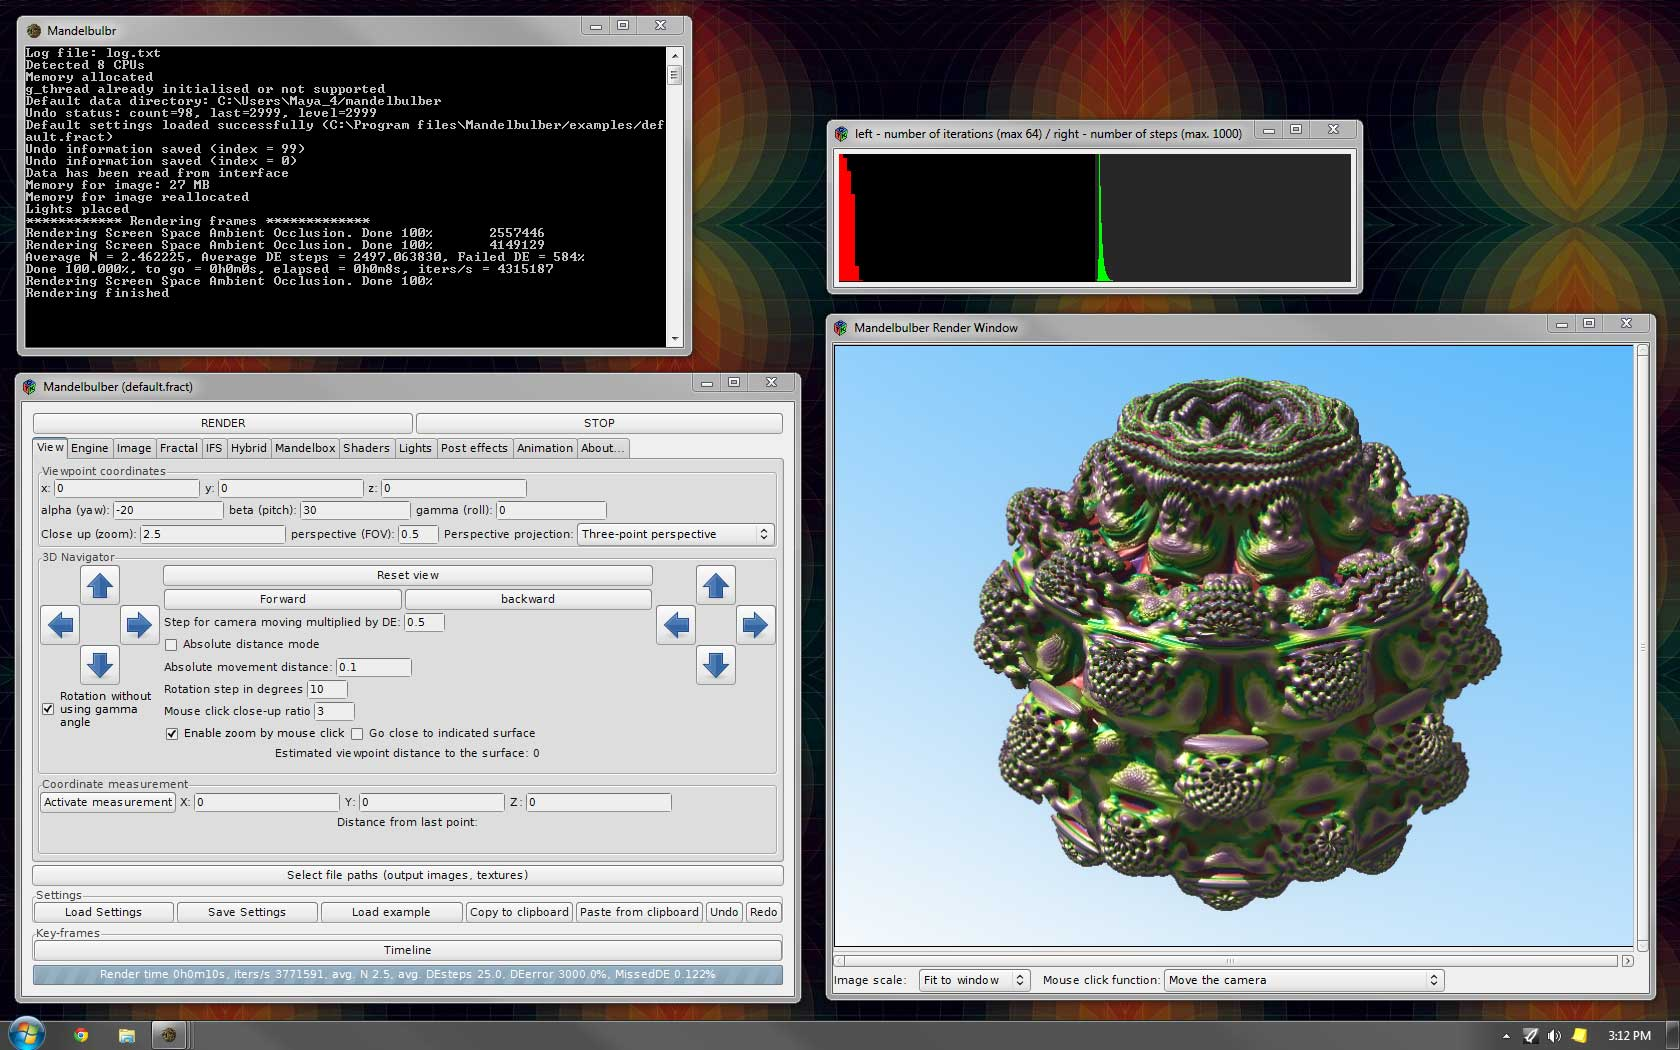Click left navigator right arrow

(x=138, y=625)
